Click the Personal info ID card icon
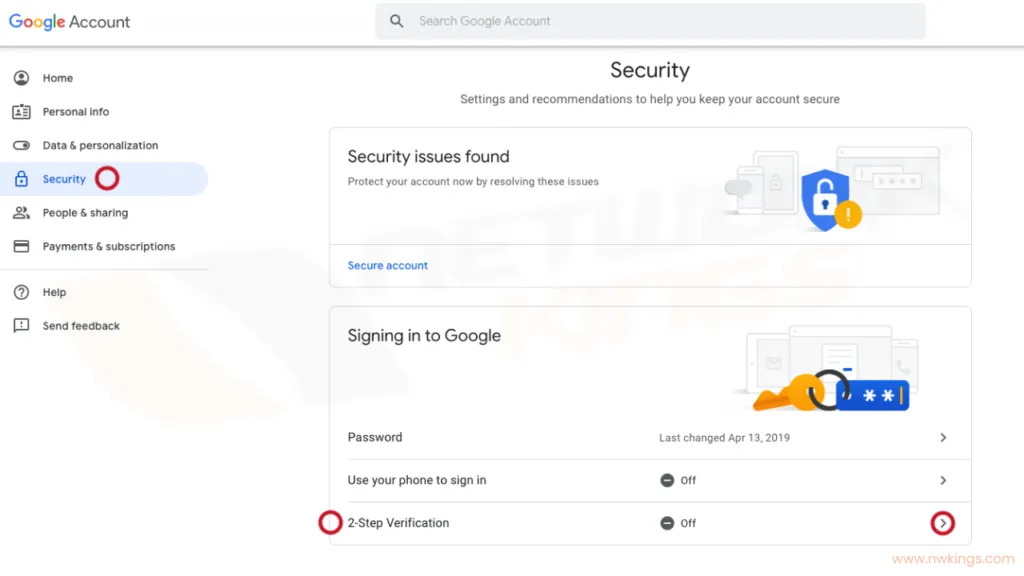Image resolution: width=1024 pixels, height=576 pixels. tap(21, 112)
